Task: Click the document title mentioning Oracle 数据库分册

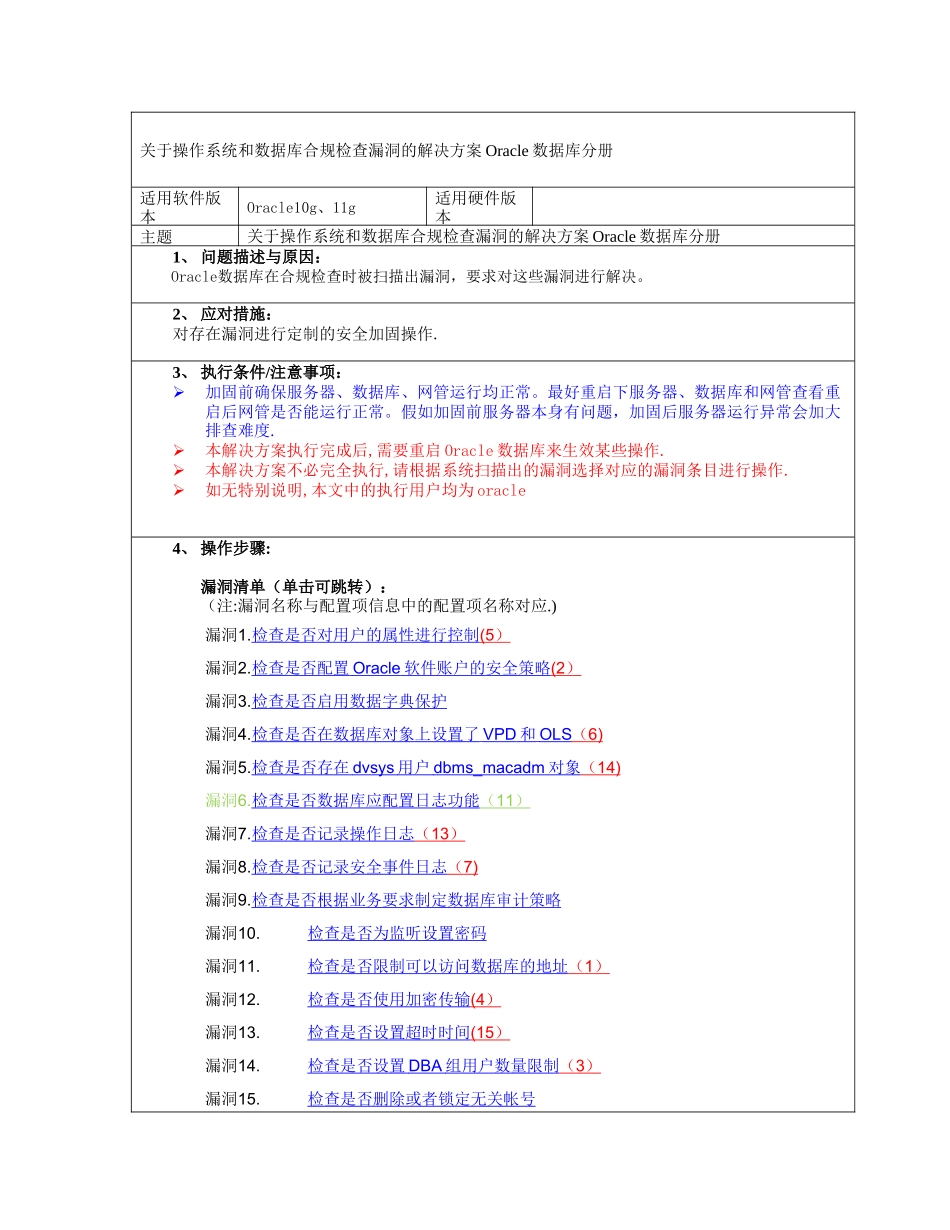Action: tap(376, 151)
